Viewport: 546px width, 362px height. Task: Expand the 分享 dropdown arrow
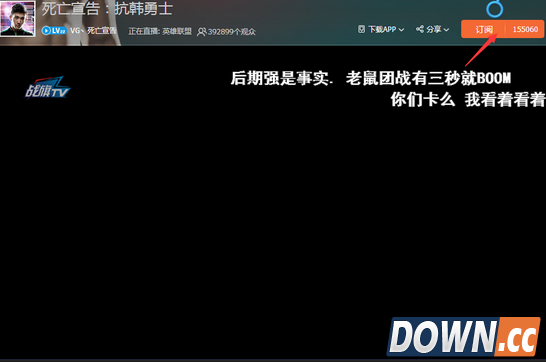446,30
